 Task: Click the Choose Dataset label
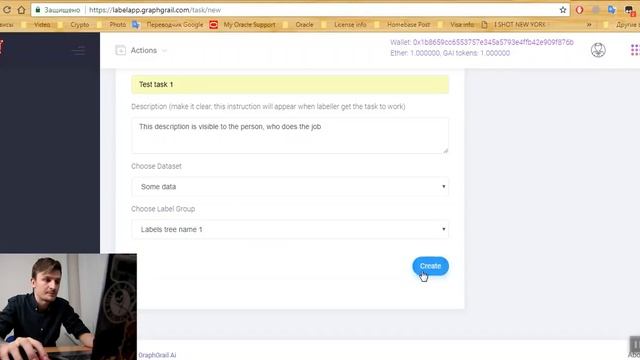tap(156, 166)
